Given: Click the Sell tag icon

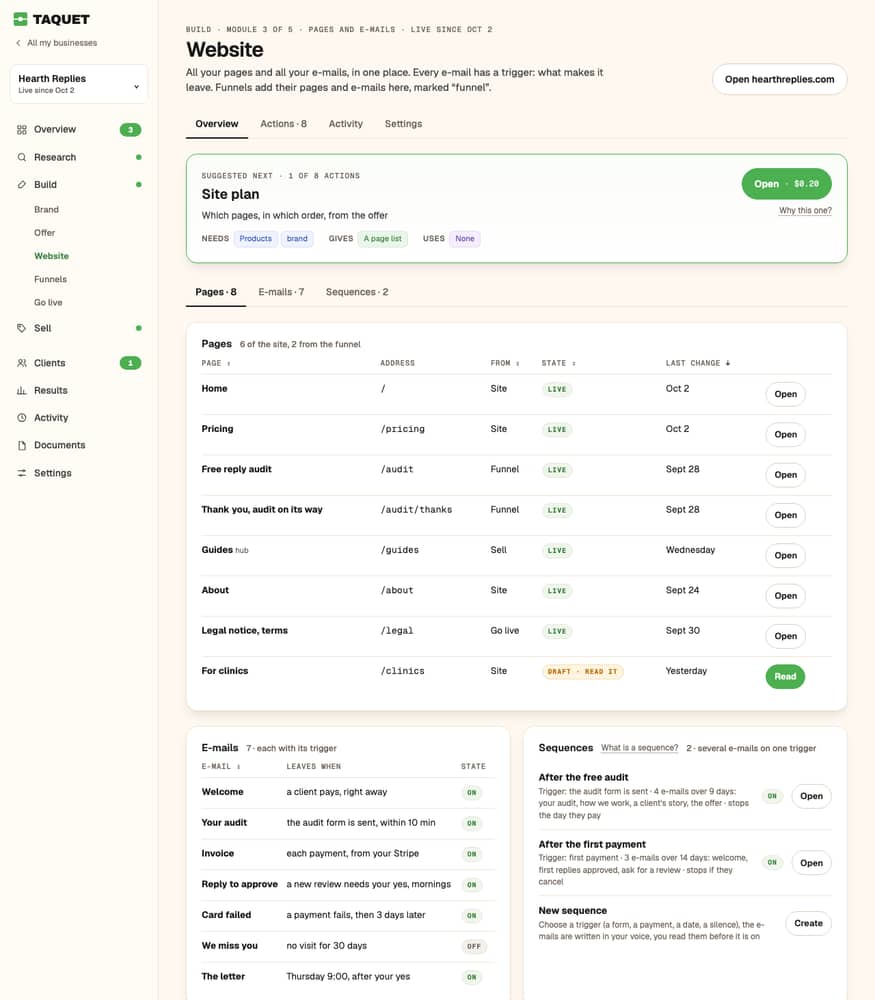Looking at the screenshot, I should tap(22, 328).
